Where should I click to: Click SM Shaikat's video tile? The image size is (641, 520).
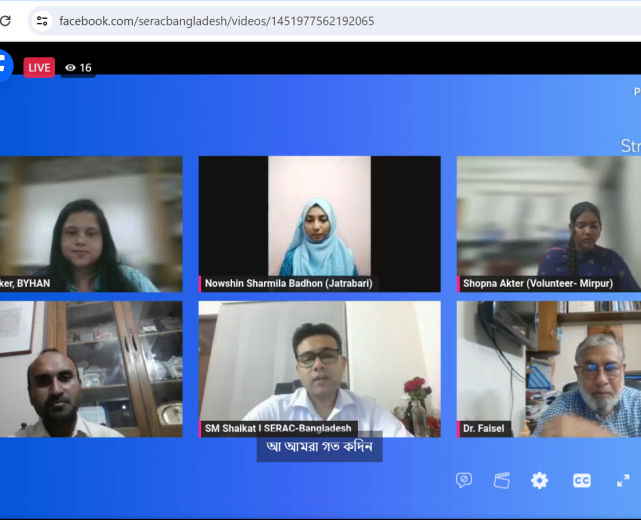[x=320, y=369]
